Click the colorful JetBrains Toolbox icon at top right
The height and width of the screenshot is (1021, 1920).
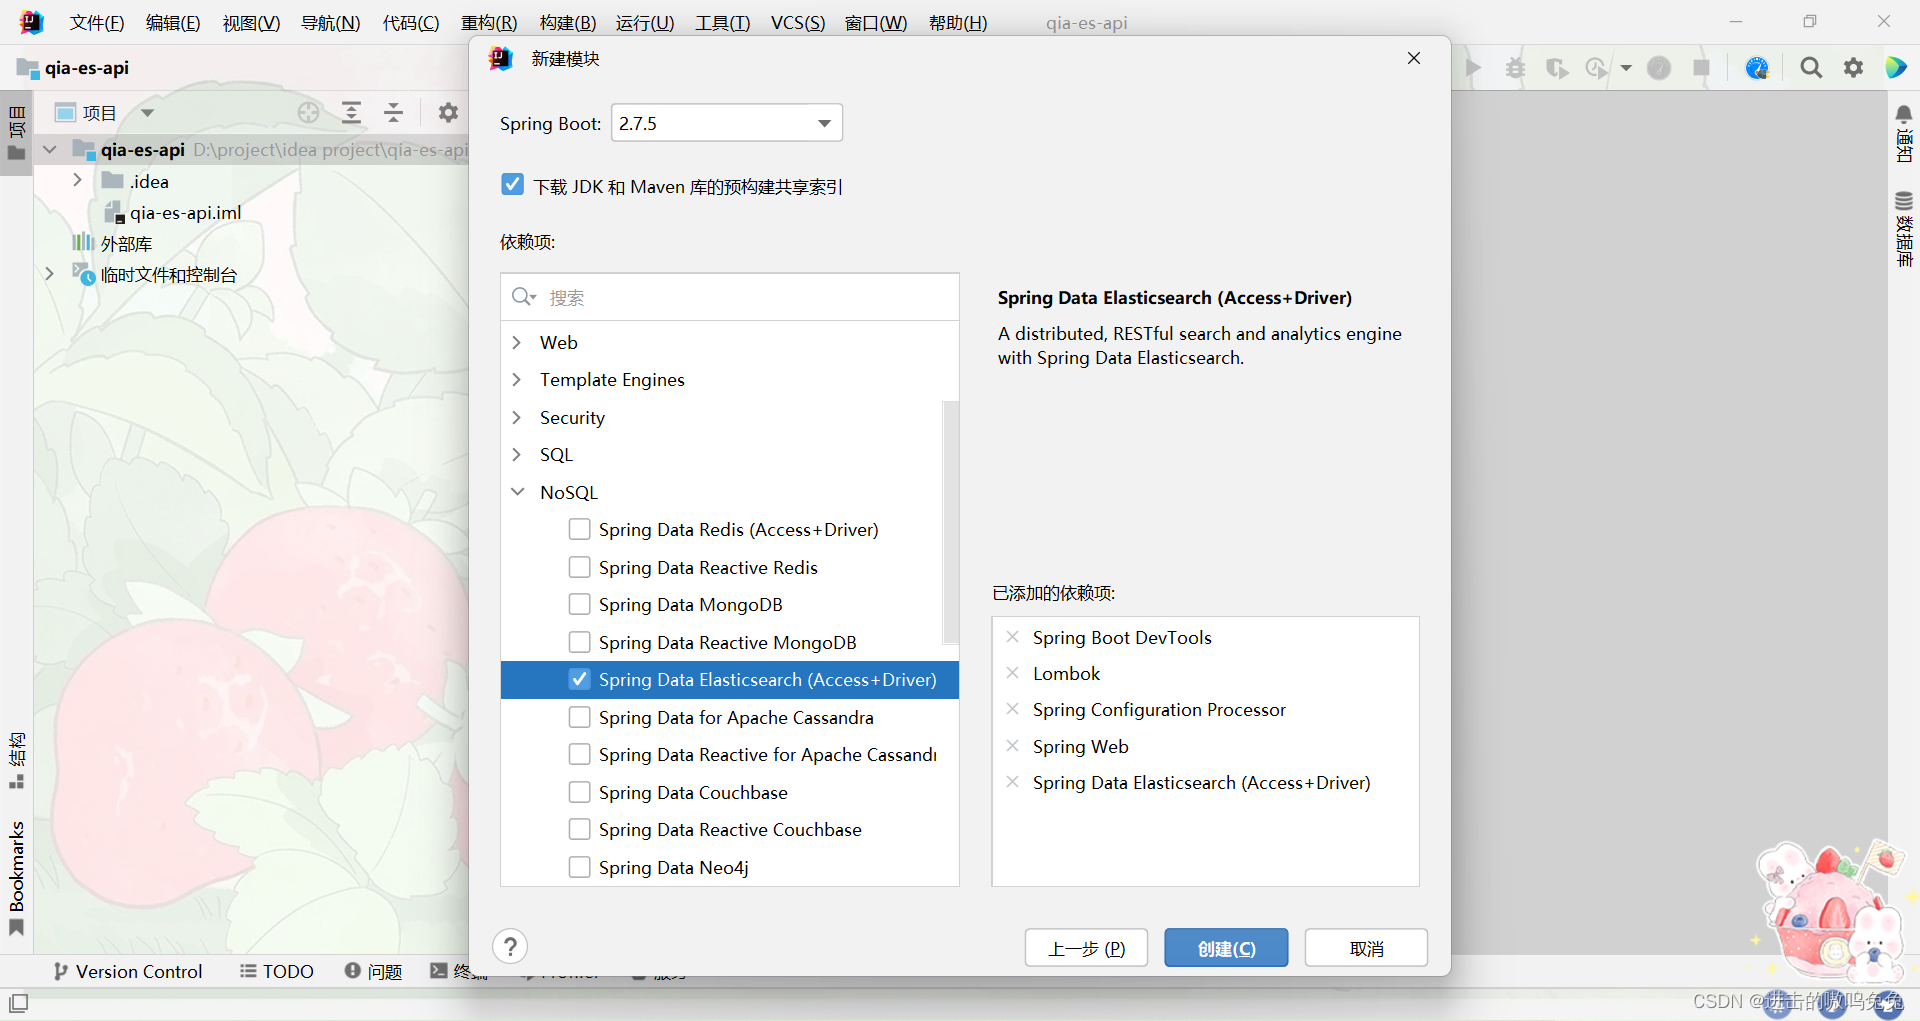pyautogui.click(x=1896, y=68)
